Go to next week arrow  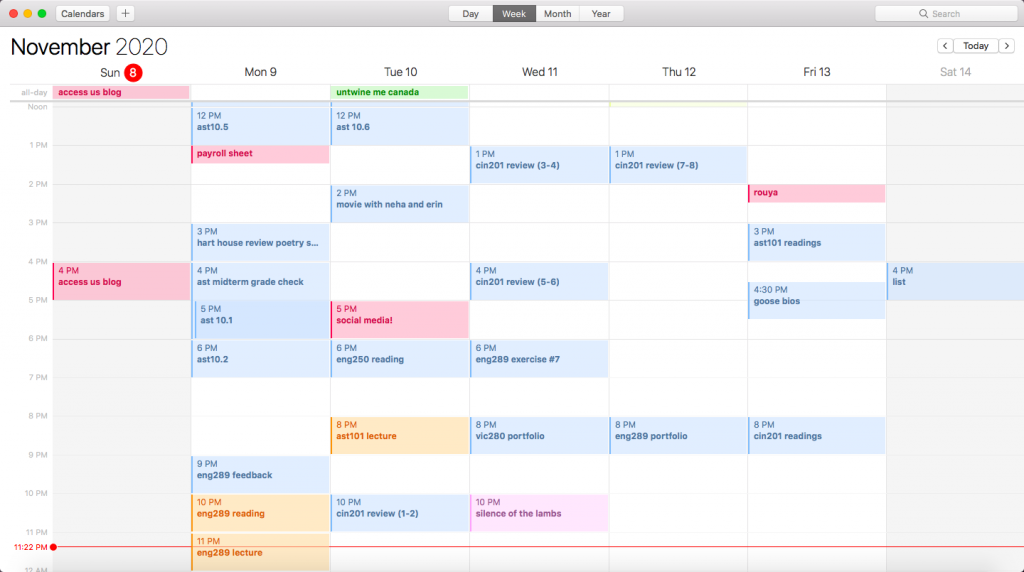(x=1006, y=46)
